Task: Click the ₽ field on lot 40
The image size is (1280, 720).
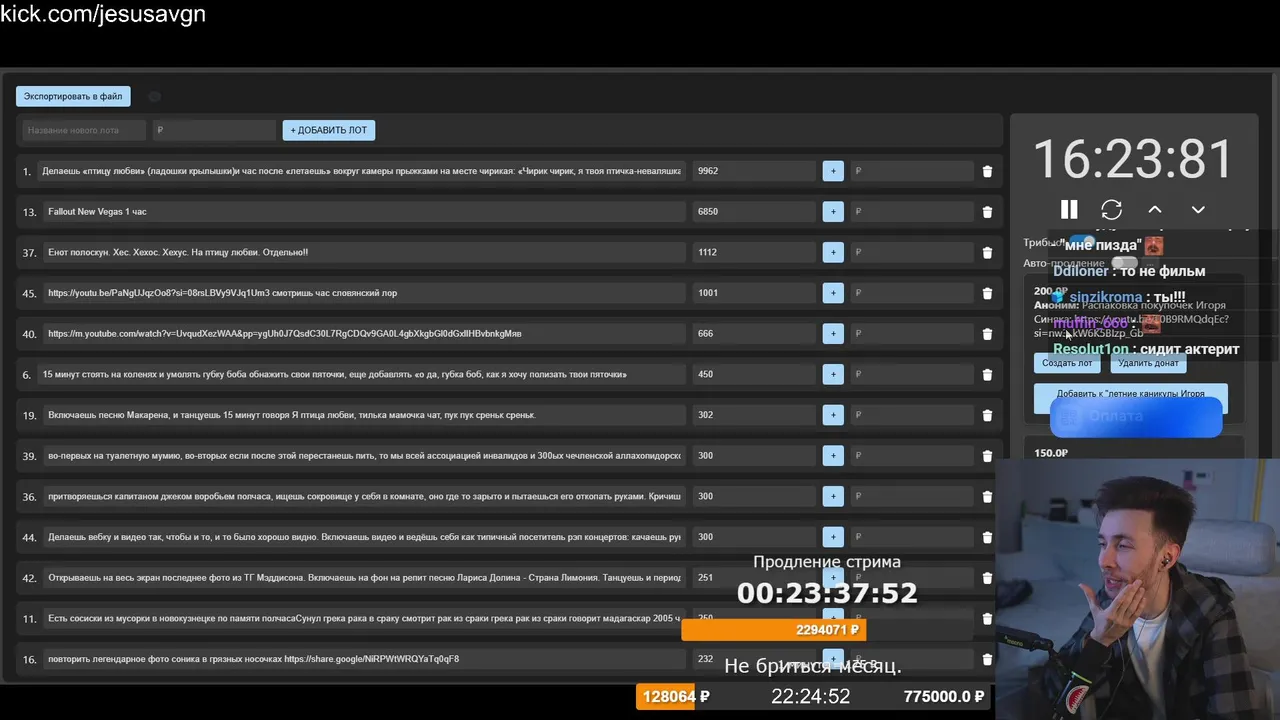Action: point(911,334)
